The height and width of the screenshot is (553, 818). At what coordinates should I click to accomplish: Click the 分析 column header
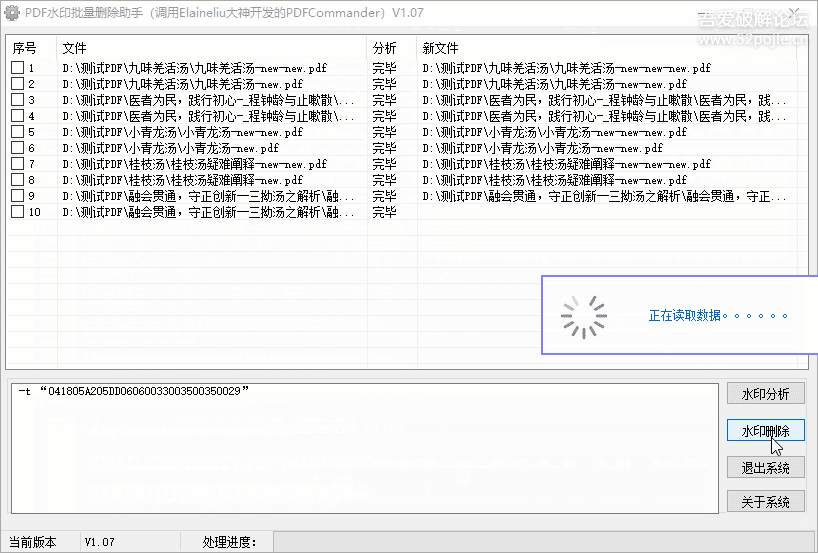[392, 48]
